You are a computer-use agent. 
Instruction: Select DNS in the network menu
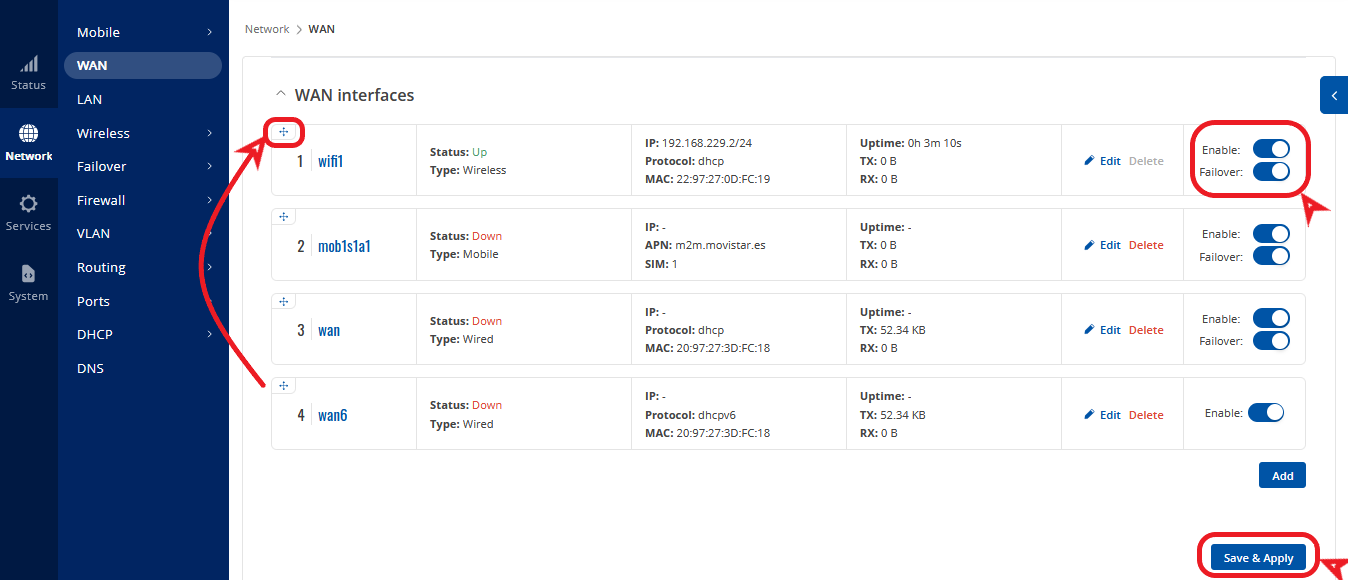(90, 368)
